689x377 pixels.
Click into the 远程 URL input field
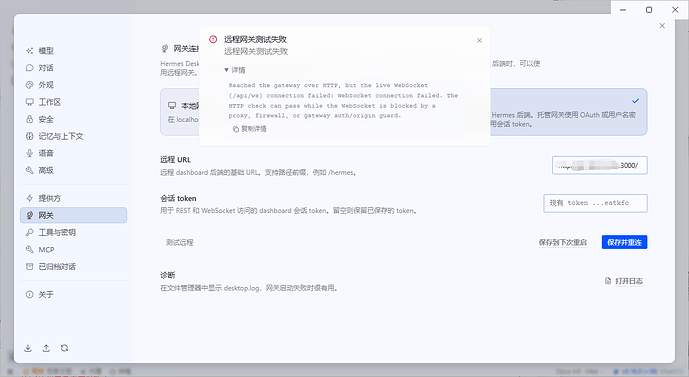click(x=600, y=166)
